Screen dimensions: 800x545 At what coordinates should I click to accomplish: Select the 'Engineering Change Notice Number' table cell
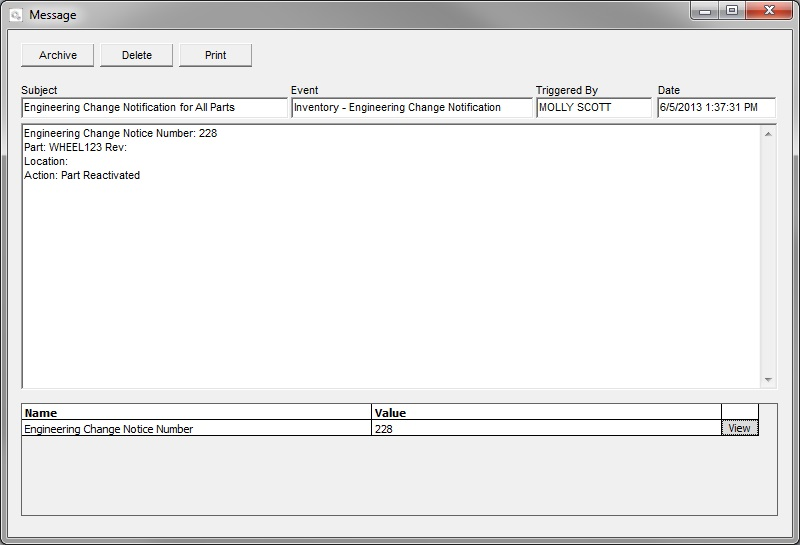[x=196, y=428]
